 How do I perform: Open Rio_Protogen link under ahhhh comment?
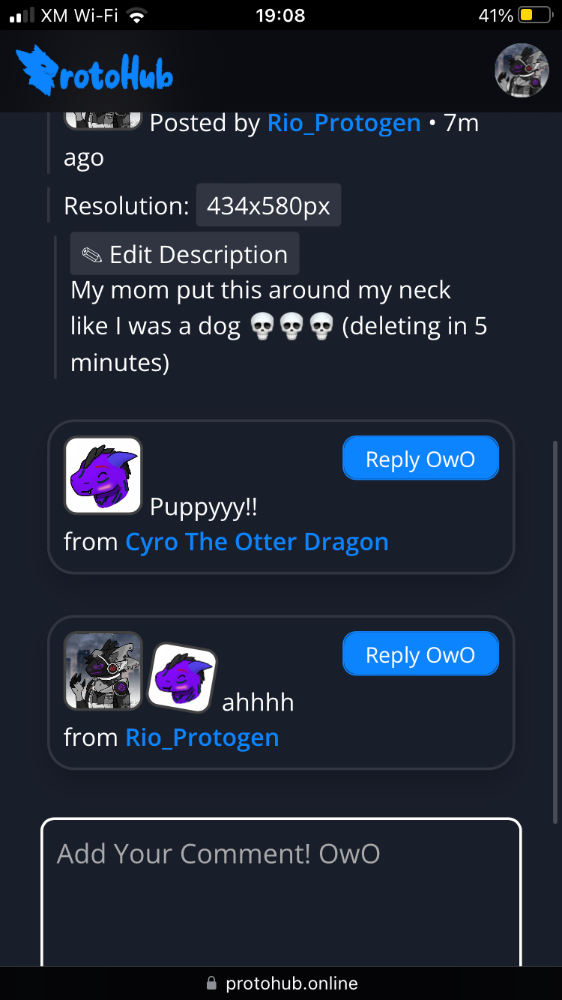(202, 738)
